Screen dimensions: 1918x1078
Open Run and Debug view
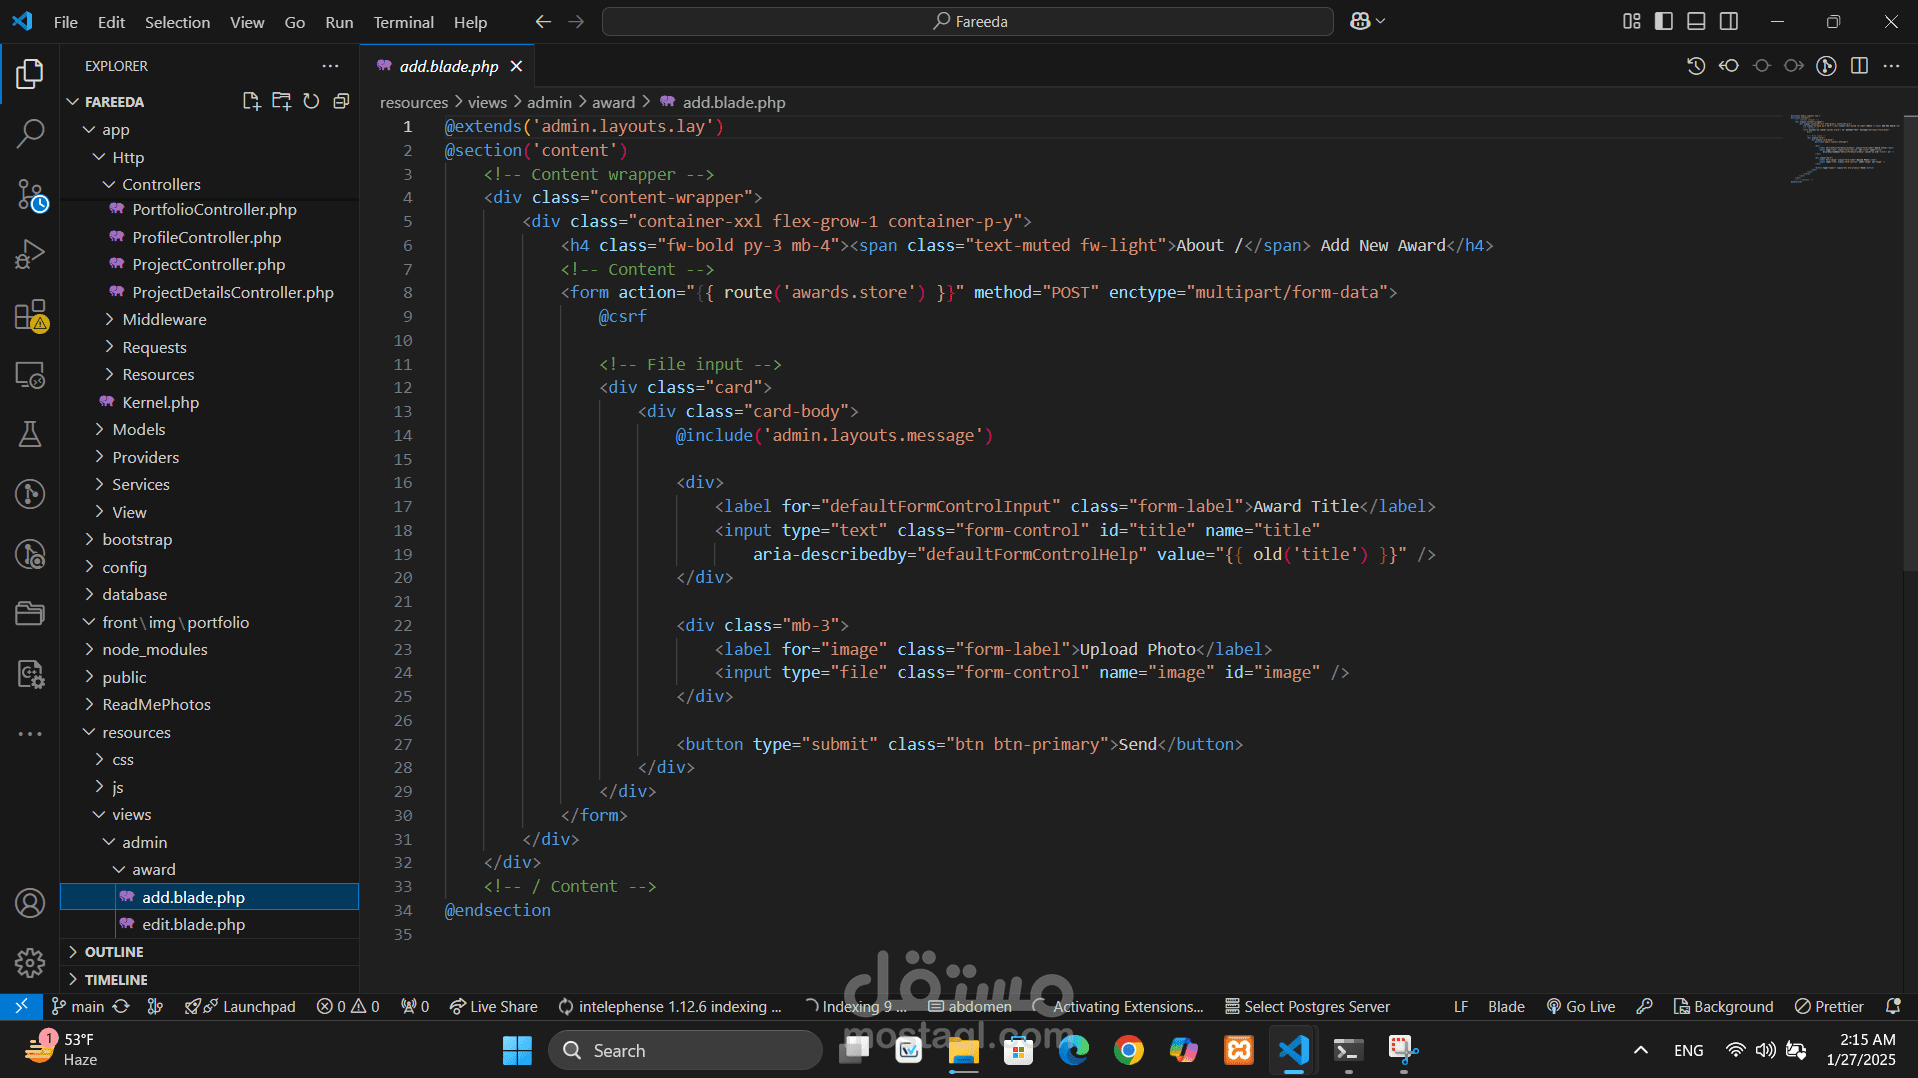point(30,254)
